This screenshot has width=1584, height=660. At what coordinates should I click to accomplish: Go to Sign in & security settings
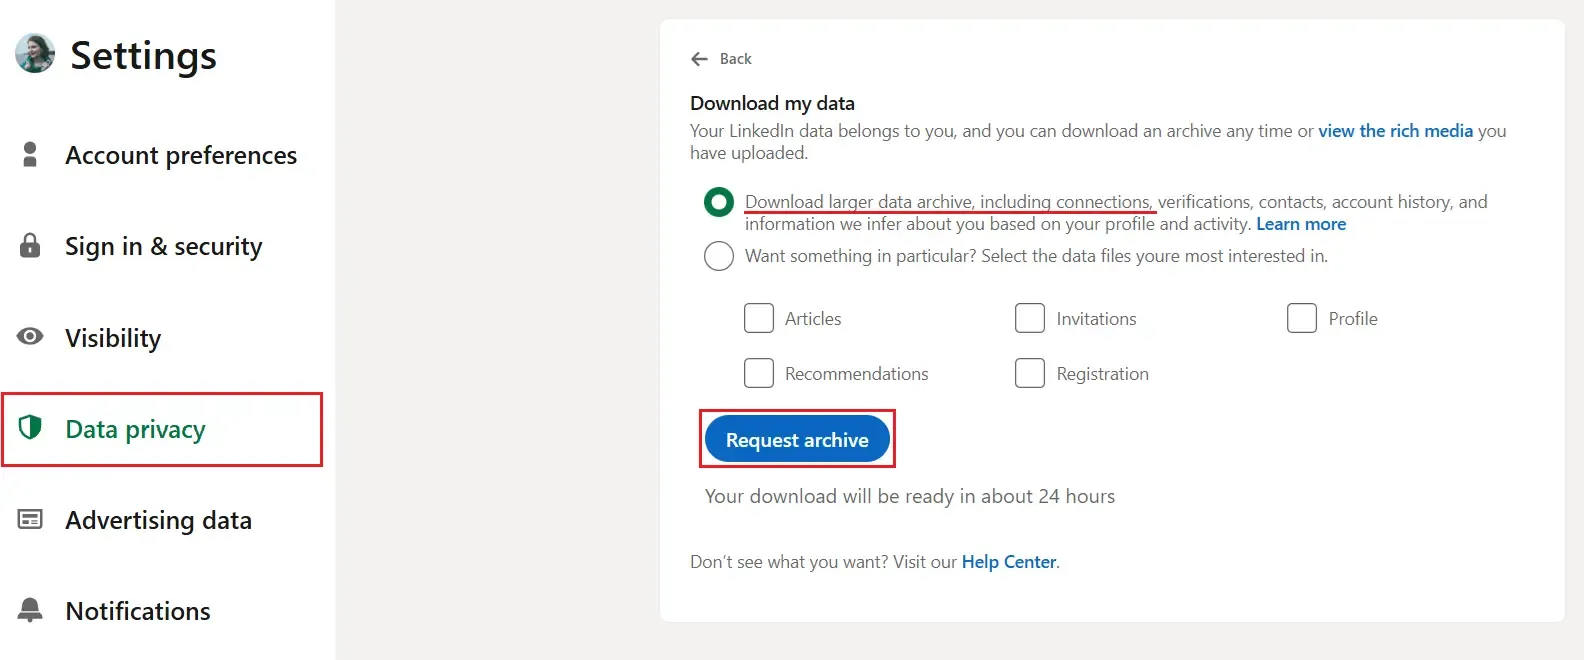(x=164, y=246)
